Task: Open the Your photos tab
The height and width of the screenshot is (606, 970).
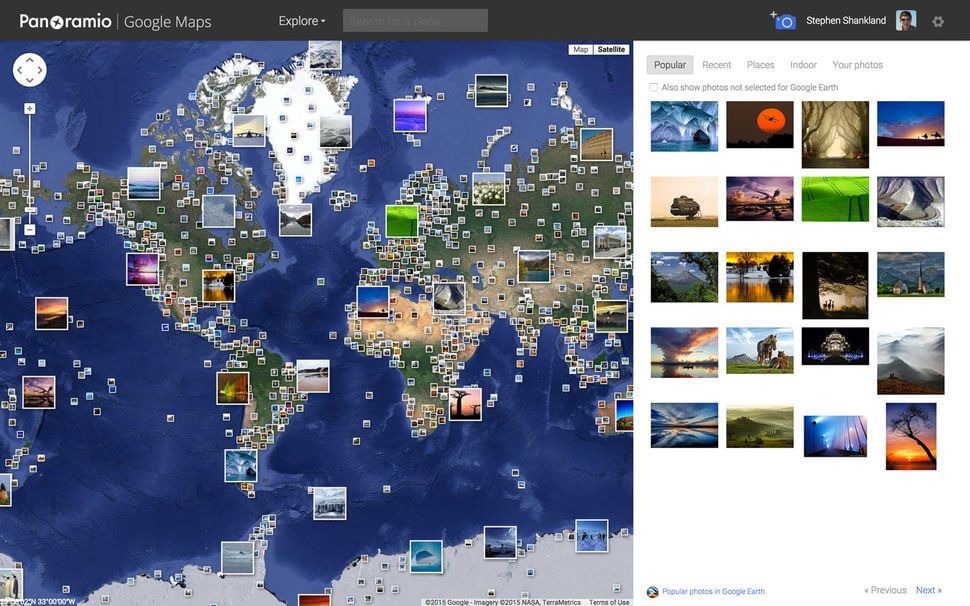Action: (857, 64)
